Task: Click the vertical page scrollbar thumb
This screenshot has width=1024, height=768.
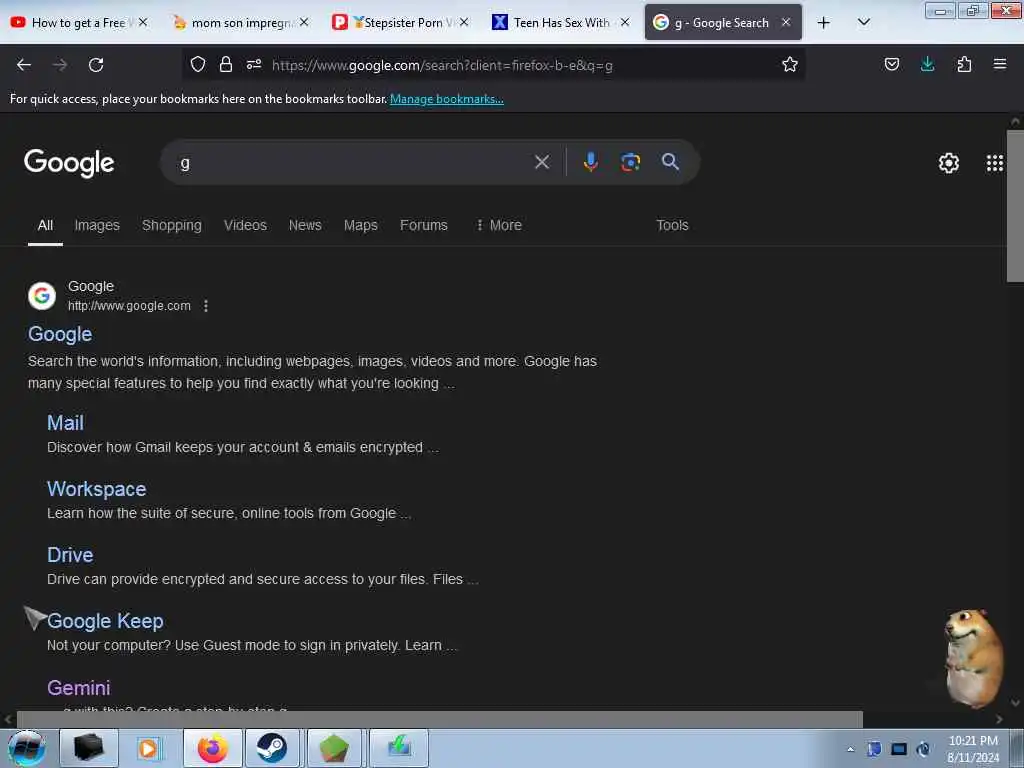Action: 1015,206
